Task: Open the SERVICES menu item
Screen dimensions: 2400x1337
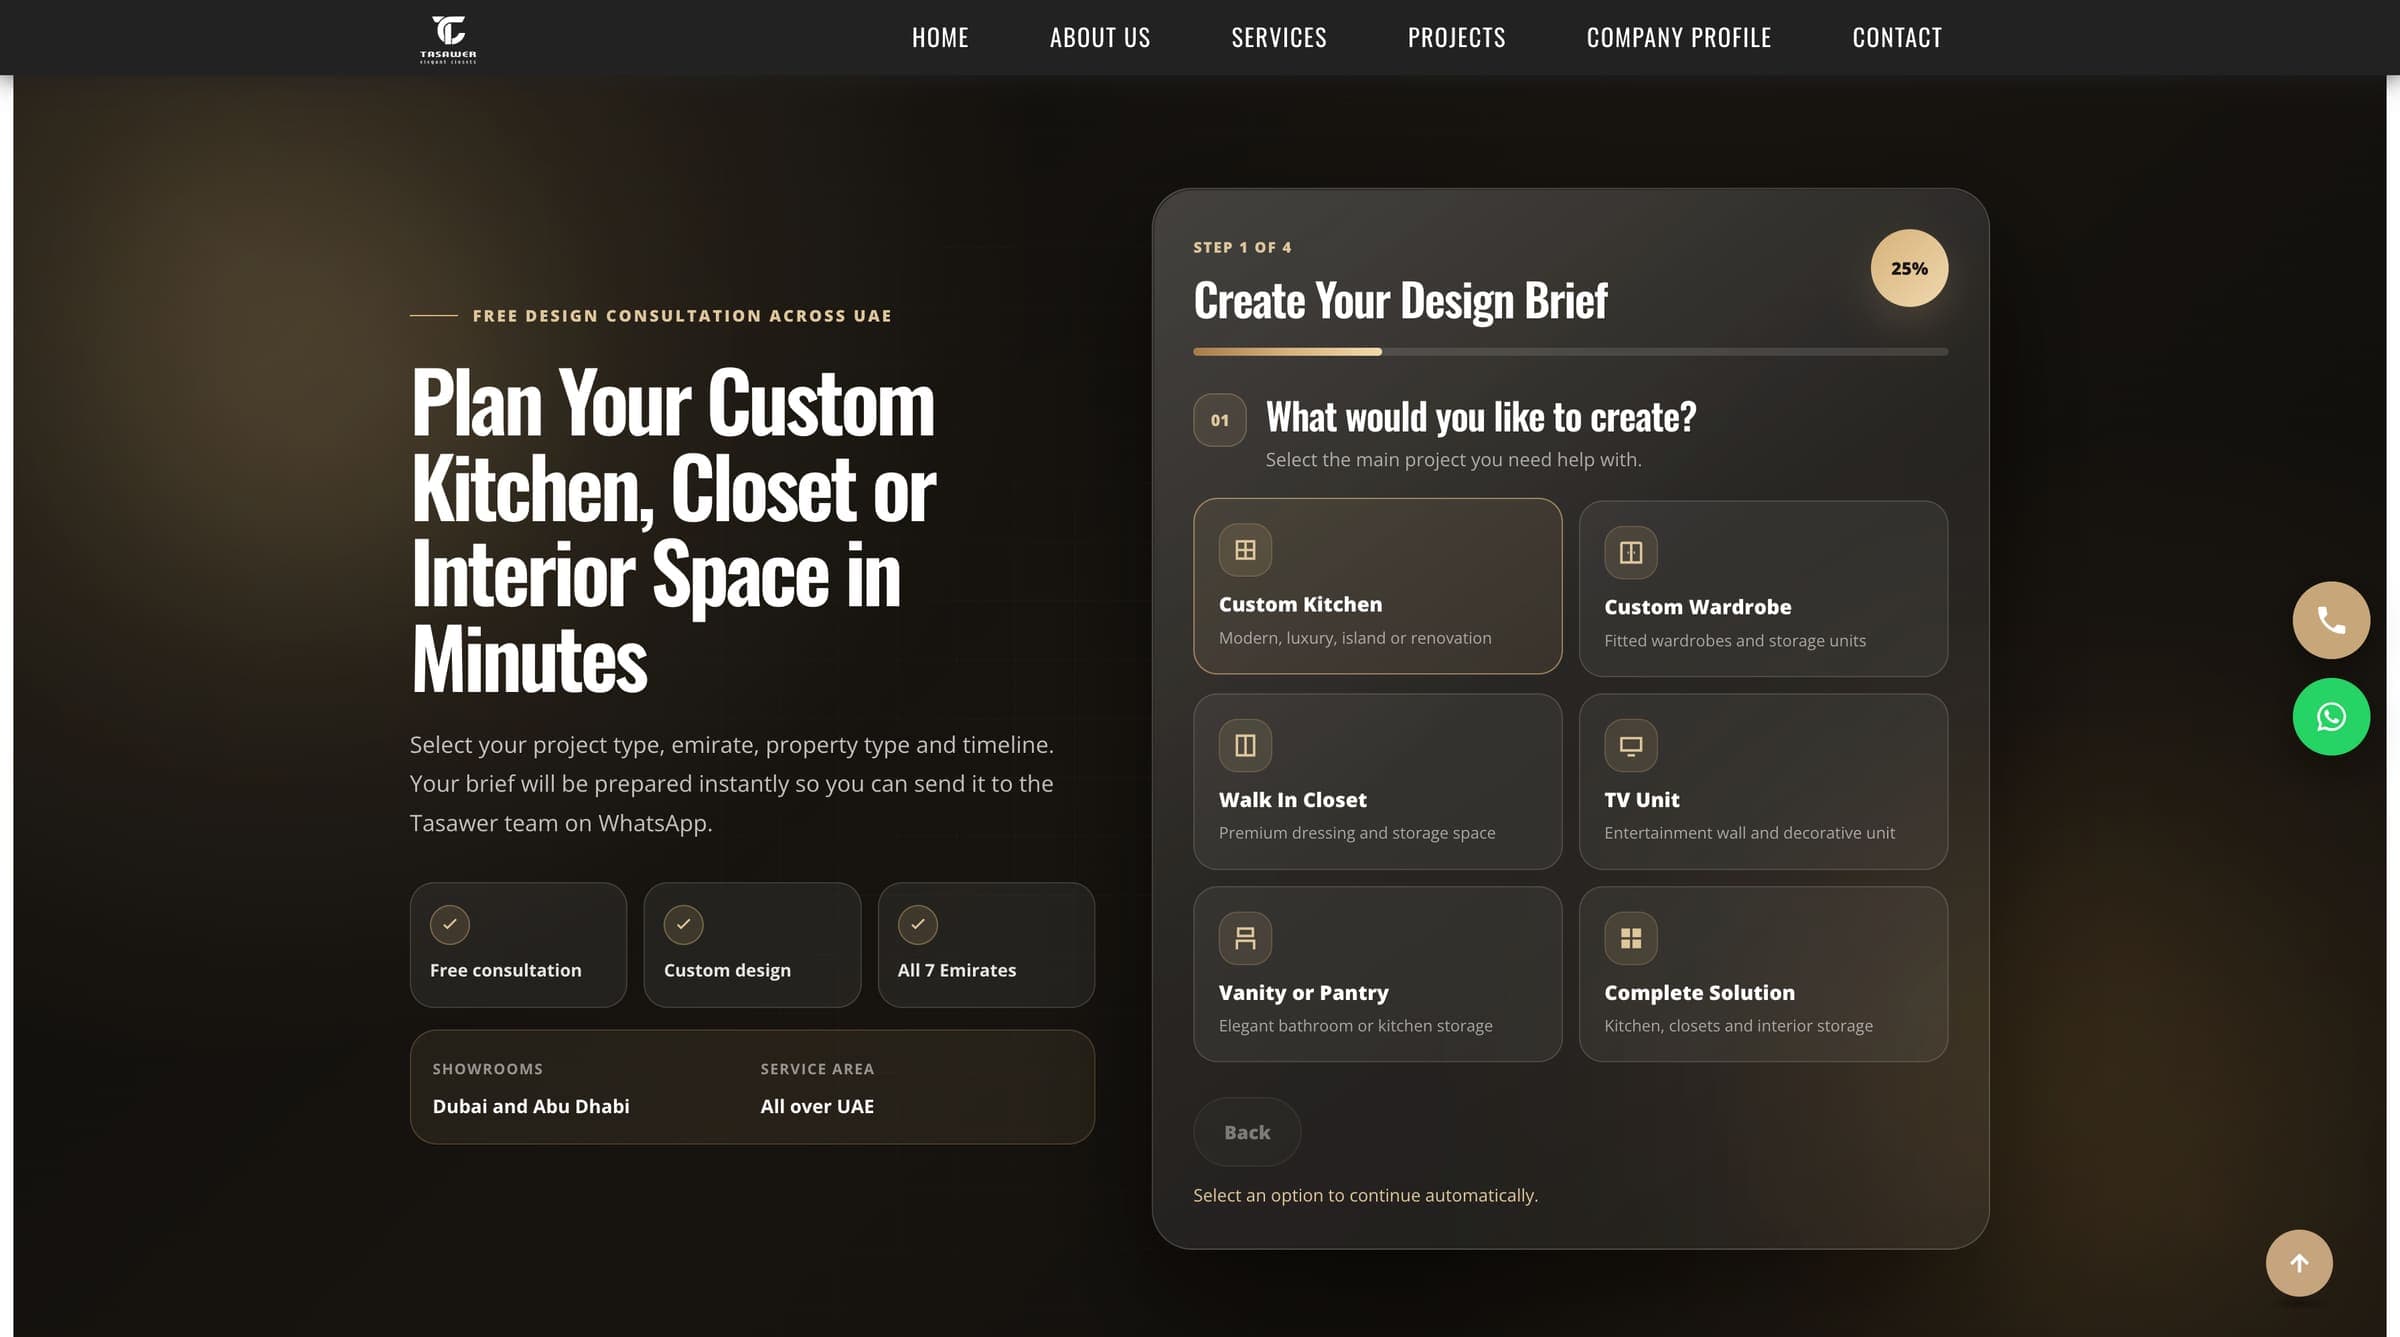Action: [1279, 38]
